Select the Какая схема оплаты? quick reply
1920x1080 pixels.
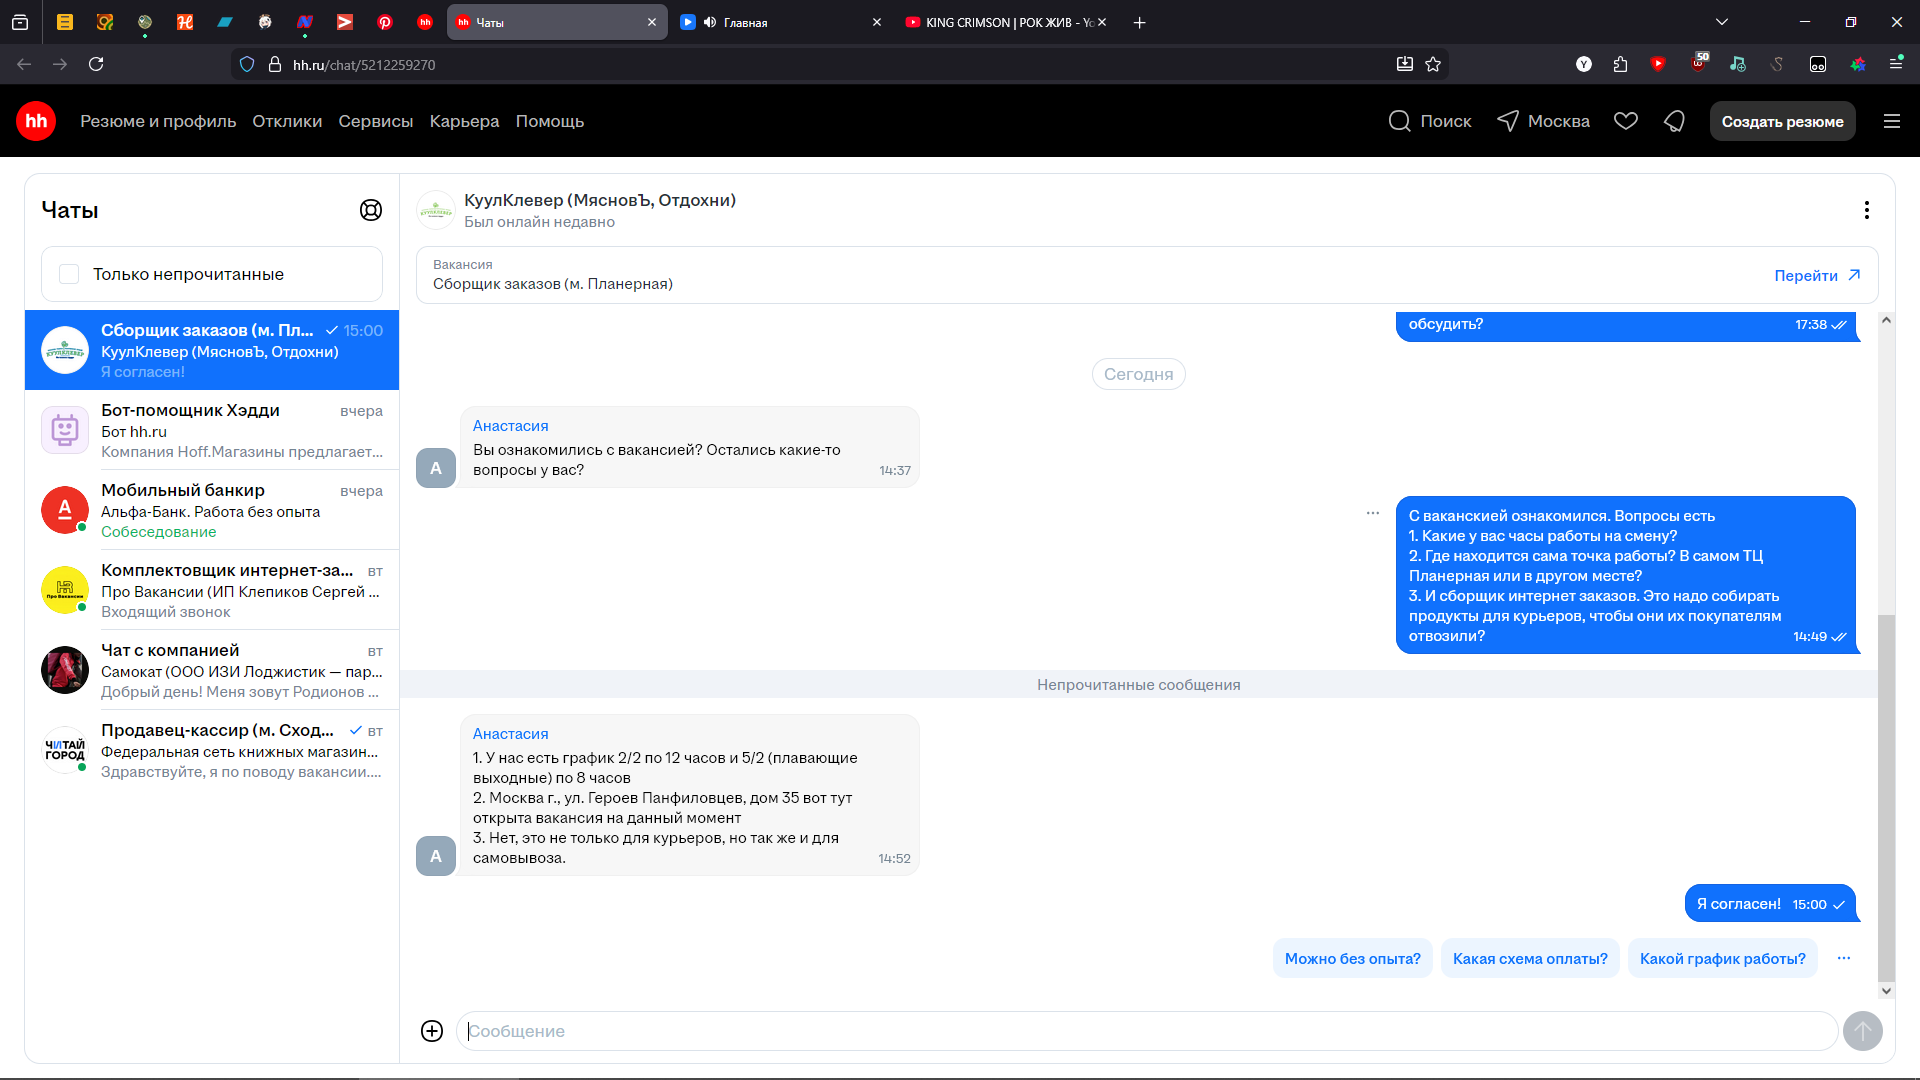1530,958
